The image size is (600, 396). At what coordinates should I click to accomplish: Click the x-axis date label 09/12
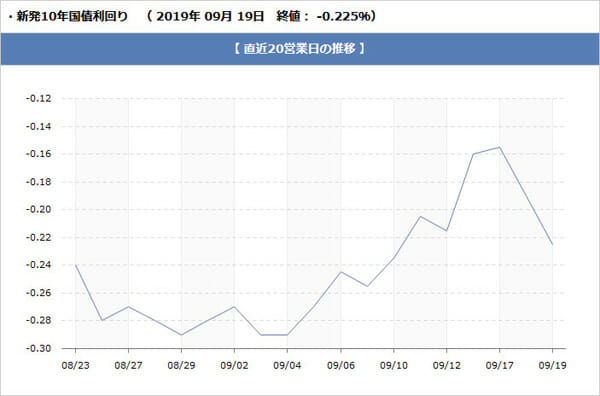point(447,365)
